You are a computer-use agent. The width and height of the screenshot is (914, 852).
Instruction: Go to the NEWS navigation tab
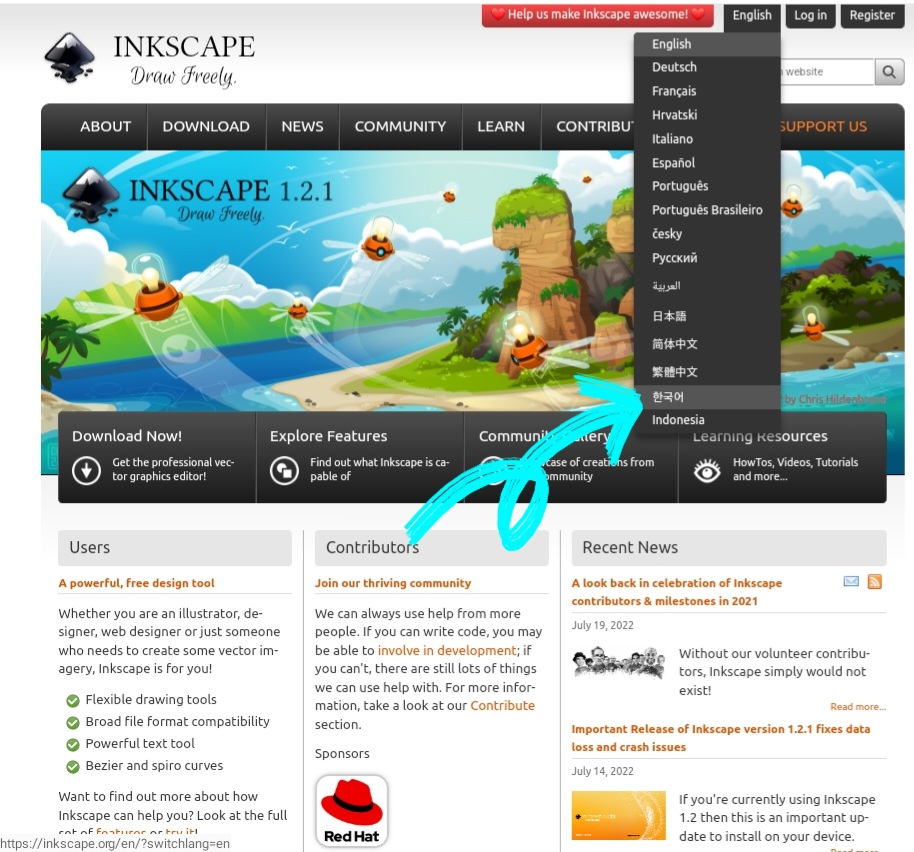tap(302, 126)
